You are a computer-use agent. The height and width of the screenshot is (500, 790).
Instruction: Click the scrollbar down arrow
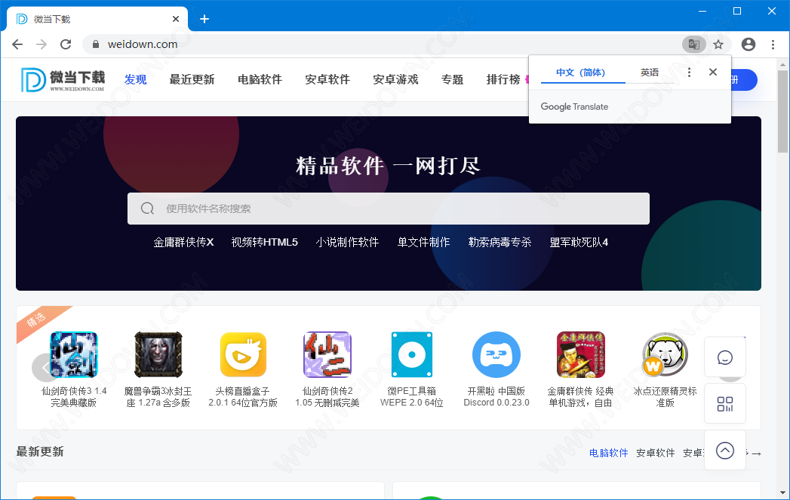click(782, 492)
